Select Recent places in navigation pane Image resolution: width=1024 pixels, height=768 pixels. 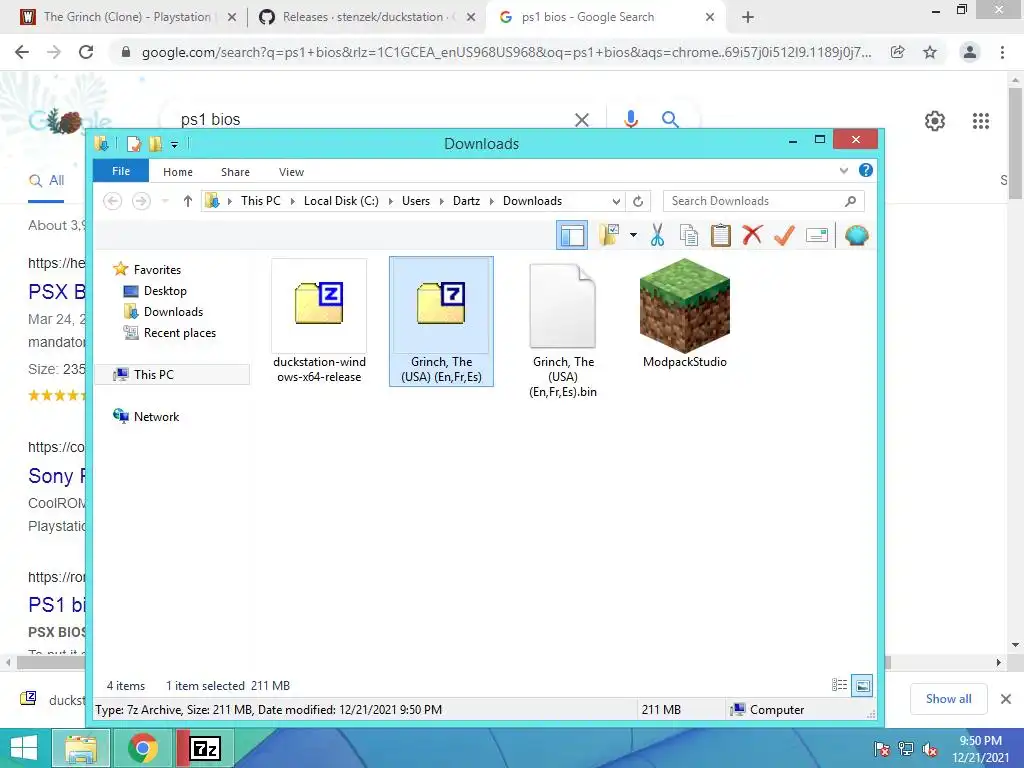tap(180, 332)
